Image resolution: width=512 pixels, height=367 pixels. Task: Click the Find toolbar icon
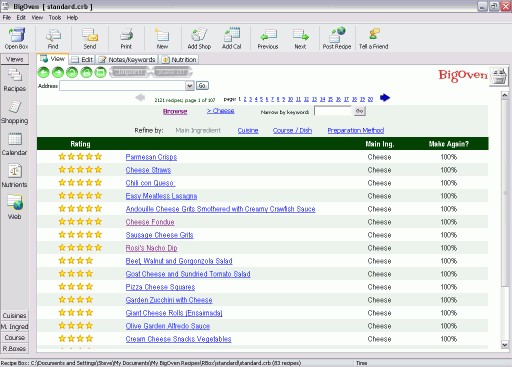(53, 38)
